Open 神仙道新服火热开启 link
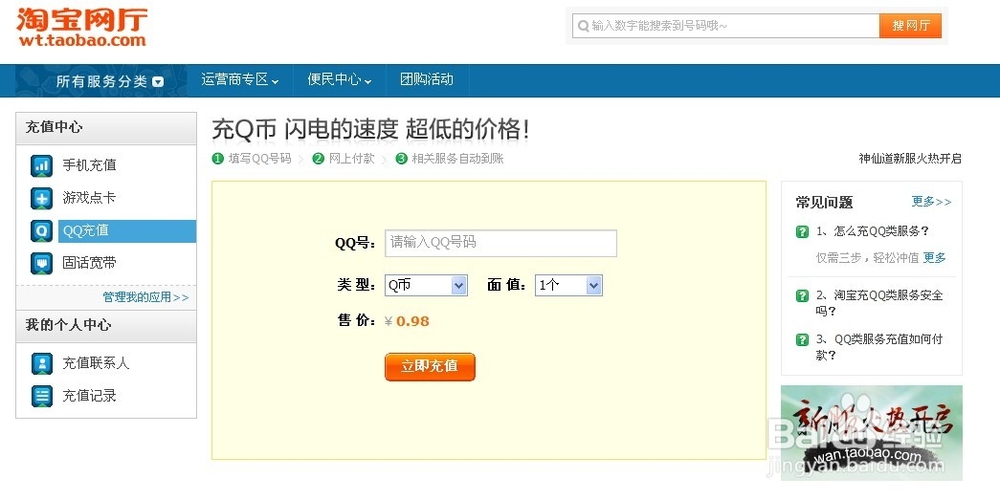Viewport: 1000px width, 500px height. click(910, 159)
